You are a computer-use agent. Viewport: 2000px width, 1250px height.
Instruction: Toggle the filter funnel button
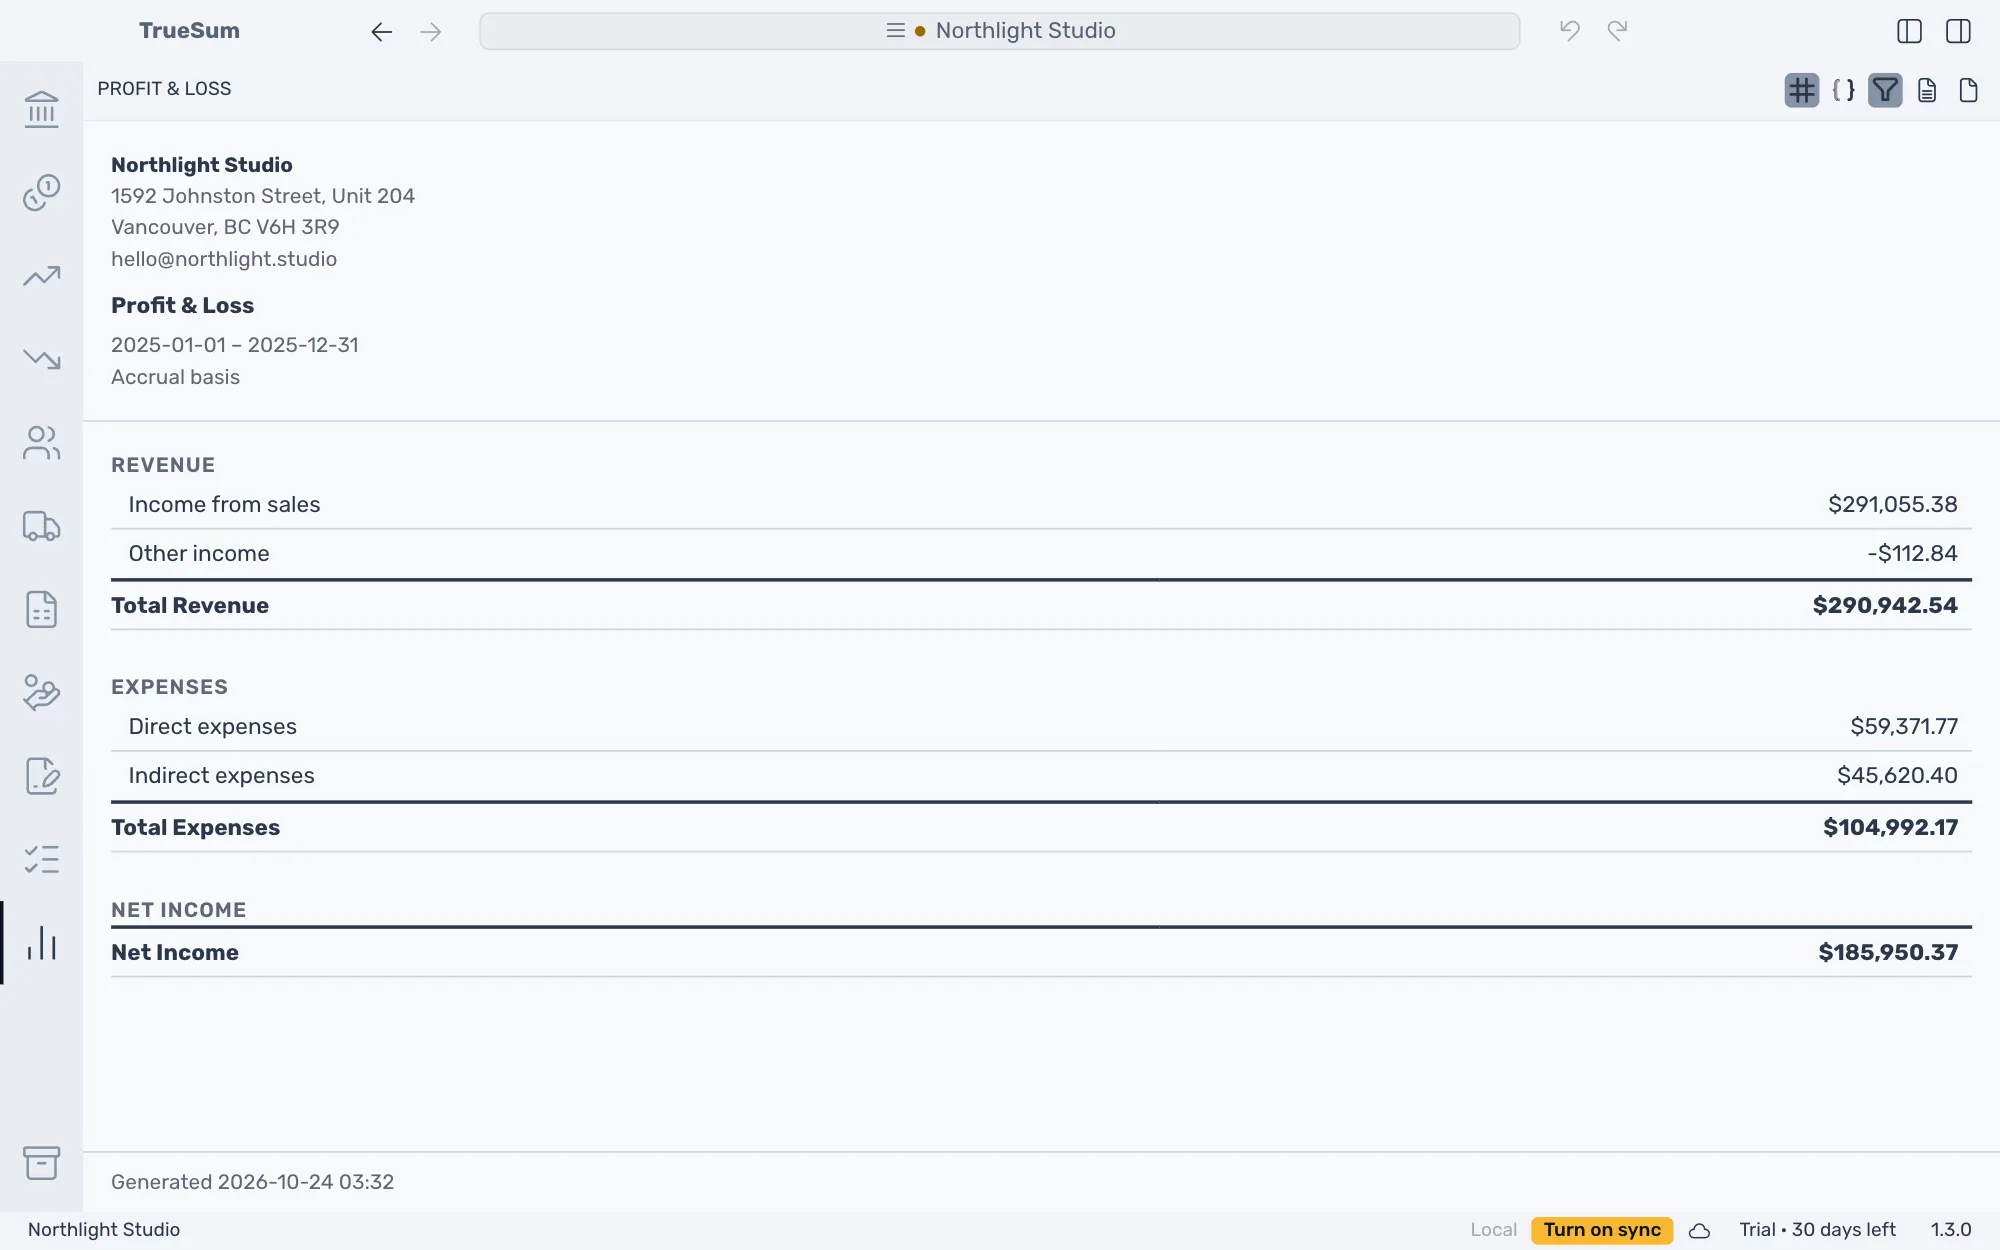coord(1885,91)
